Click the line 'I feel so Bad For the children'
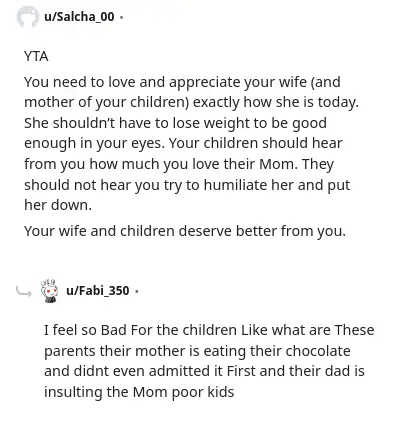The image size is (400, 428). tap(209, 330)
